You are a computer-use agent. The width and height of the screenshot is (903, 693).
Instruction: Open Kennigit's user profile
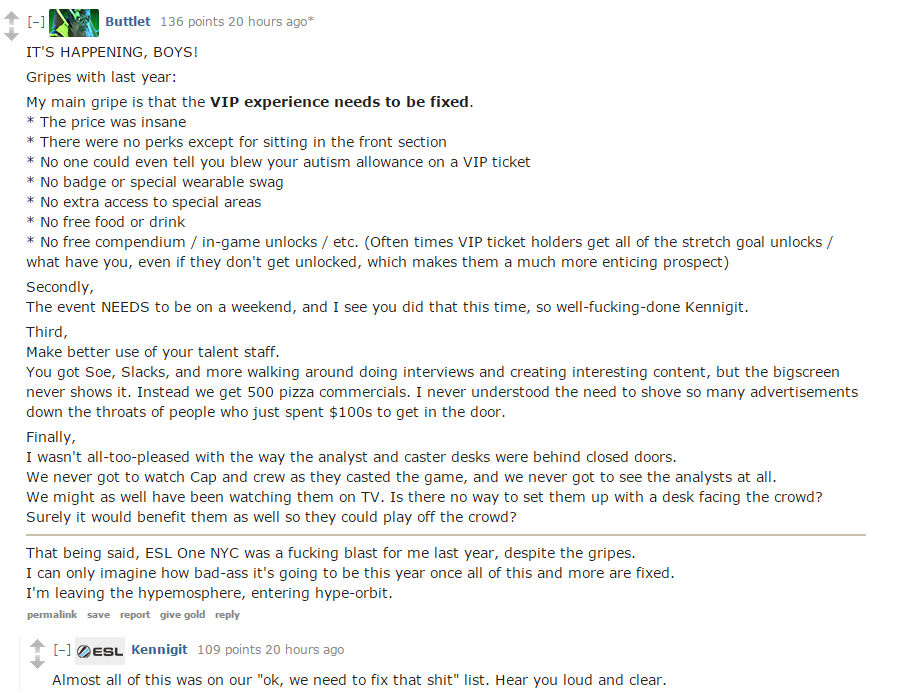point(160,650)
